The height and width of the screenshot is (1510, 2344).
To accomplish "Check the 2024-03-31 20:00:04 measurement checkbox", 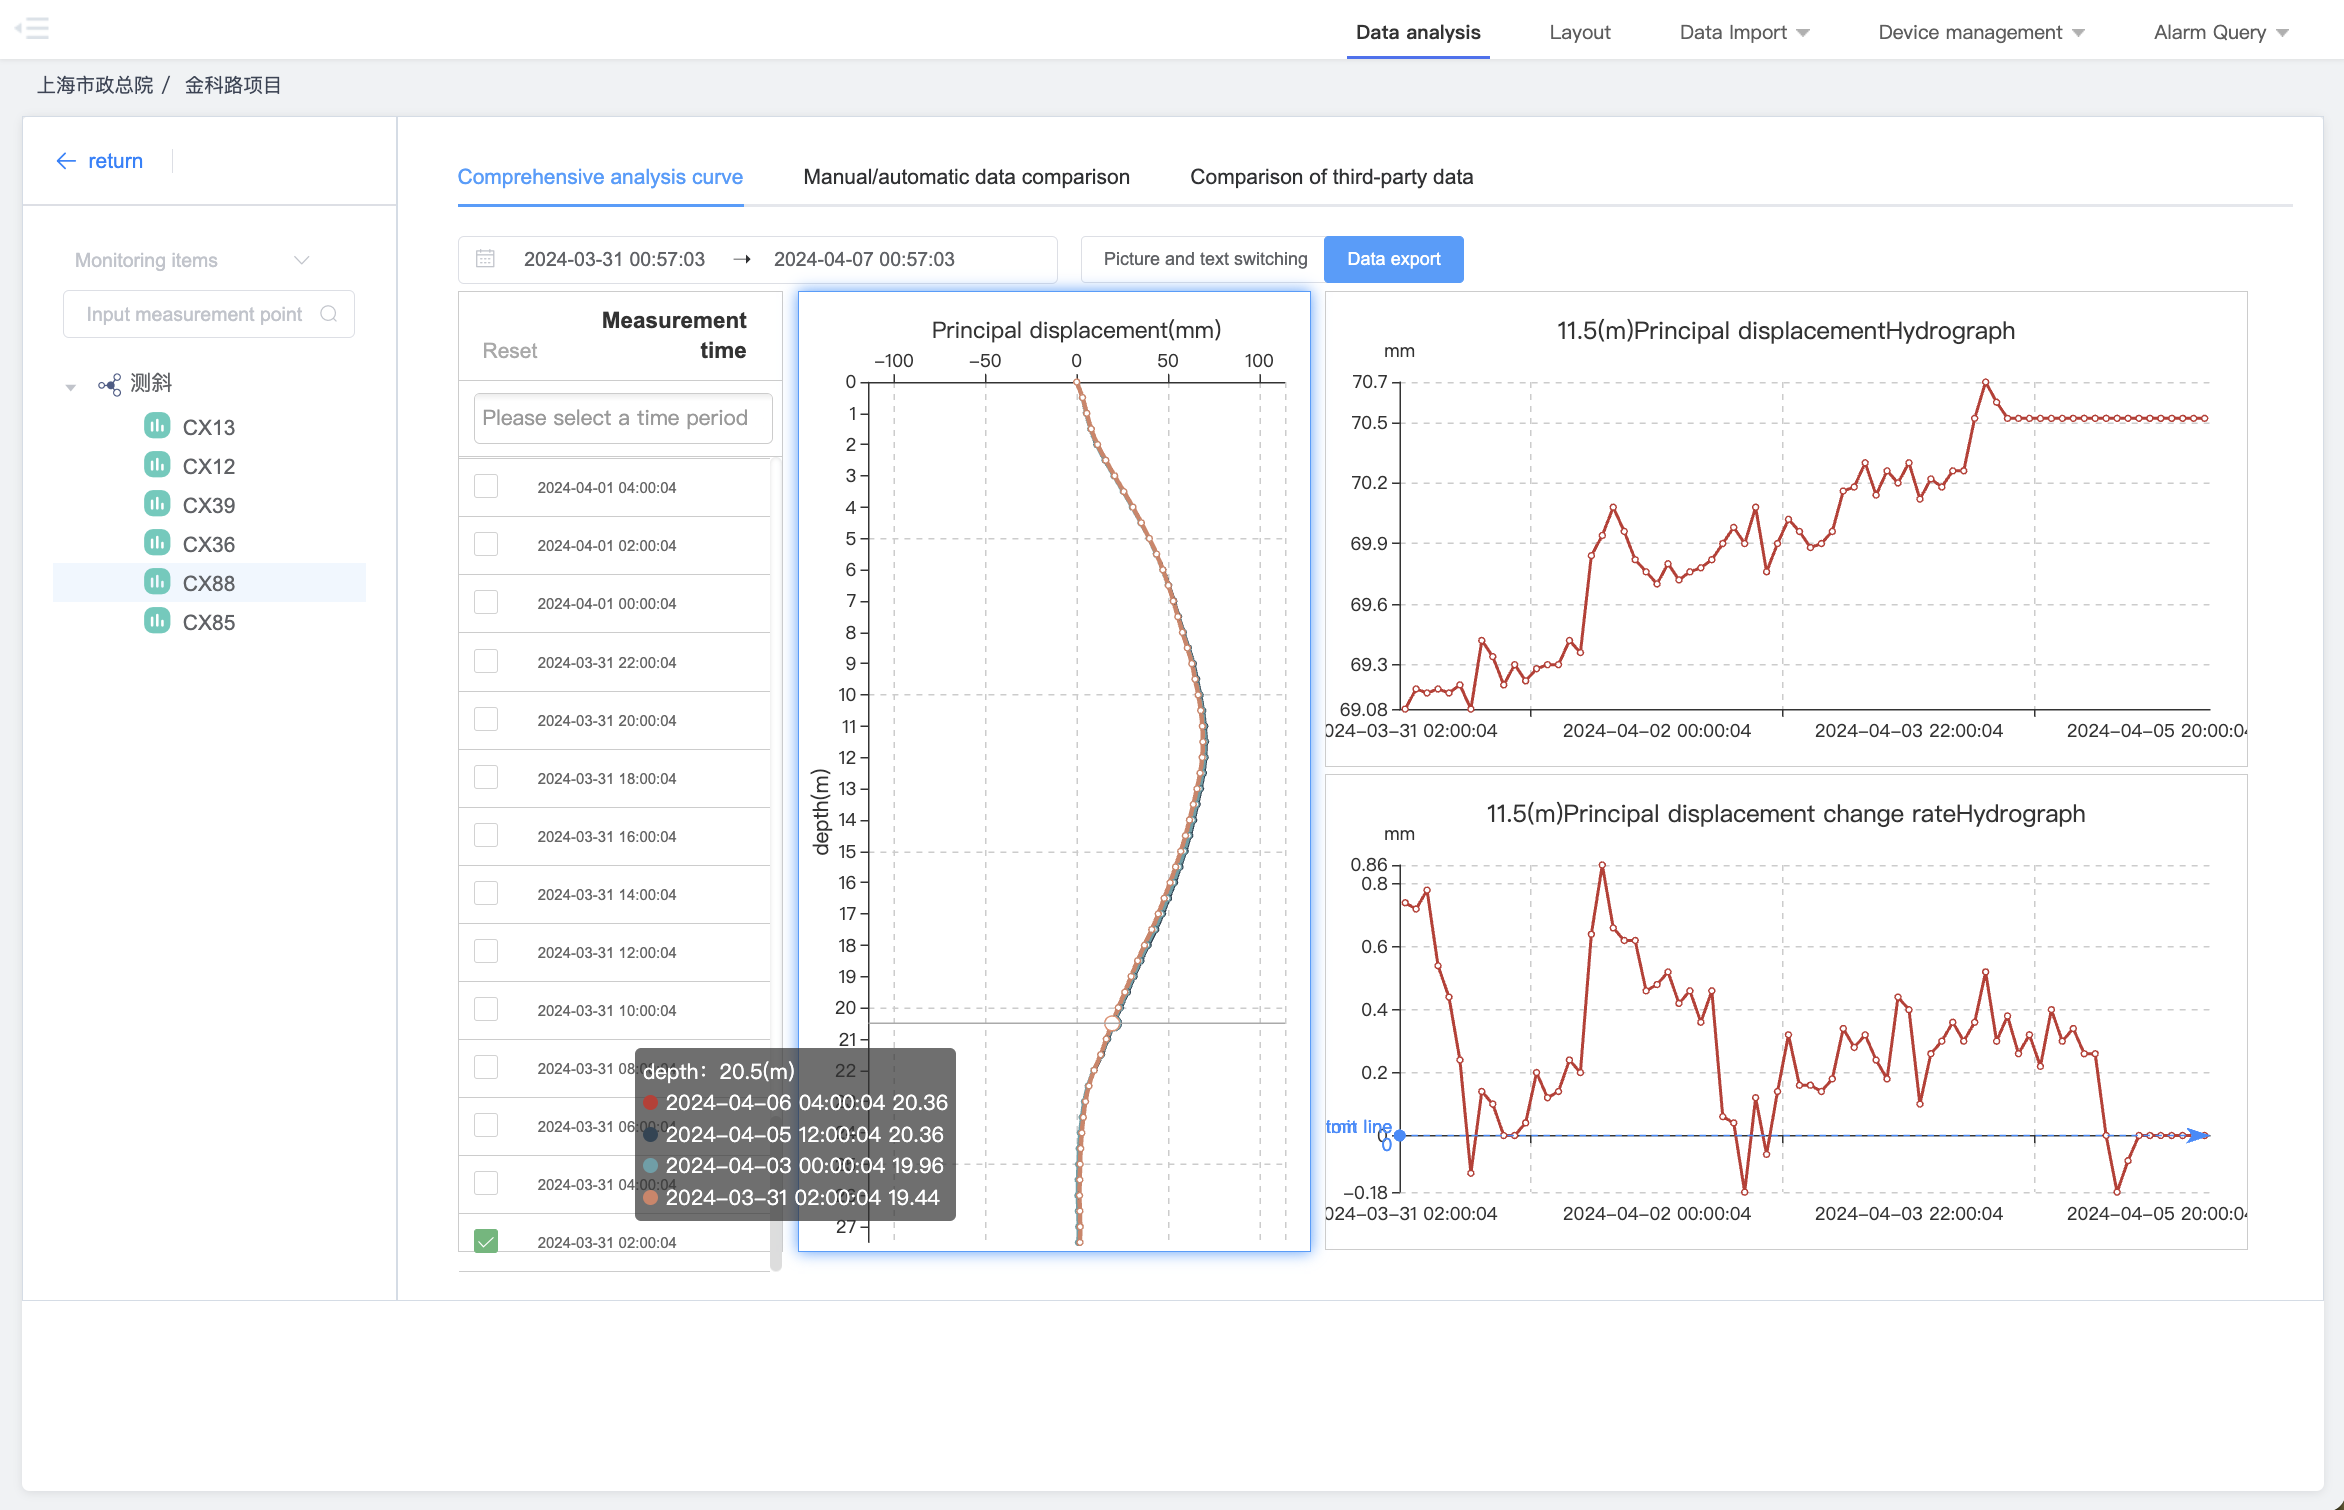I will pos(486,720).
